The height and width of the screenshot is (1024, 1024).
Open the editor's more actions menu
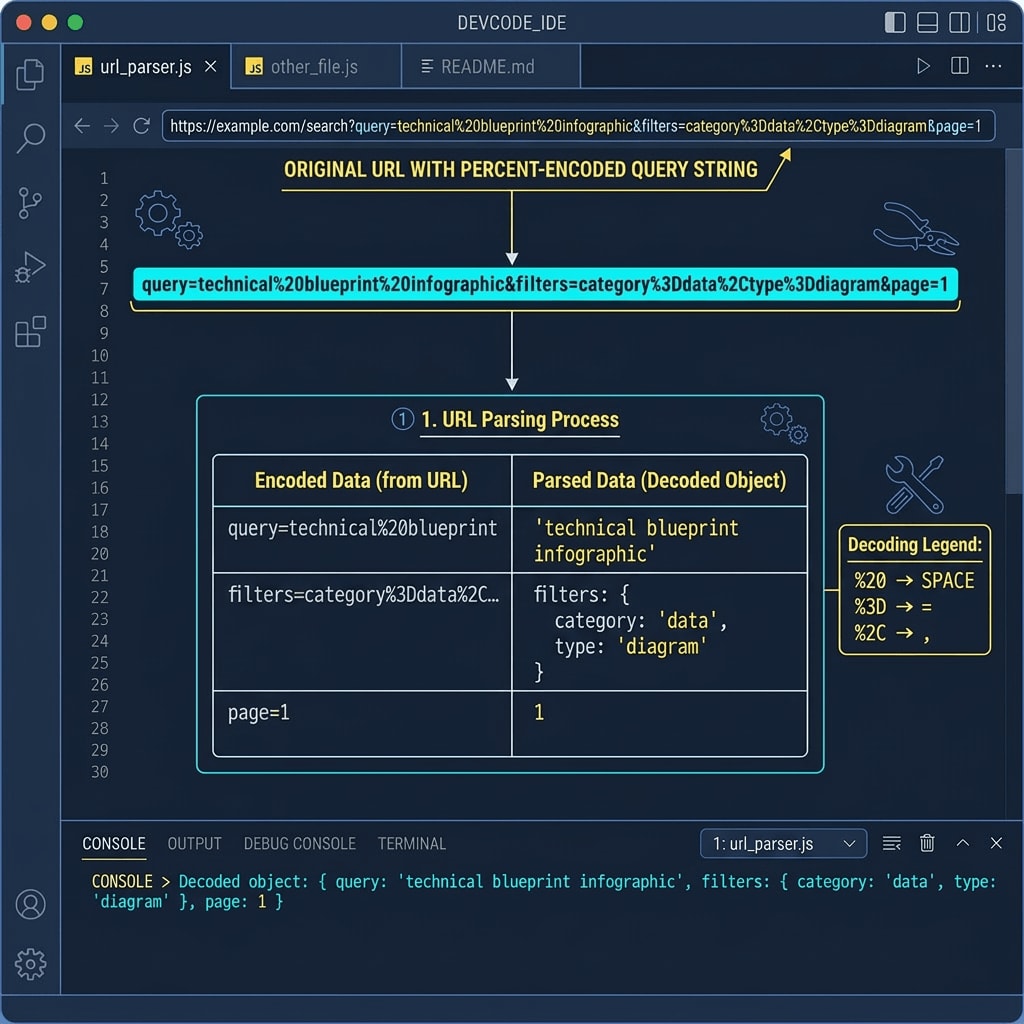click(x=994, y=66)
